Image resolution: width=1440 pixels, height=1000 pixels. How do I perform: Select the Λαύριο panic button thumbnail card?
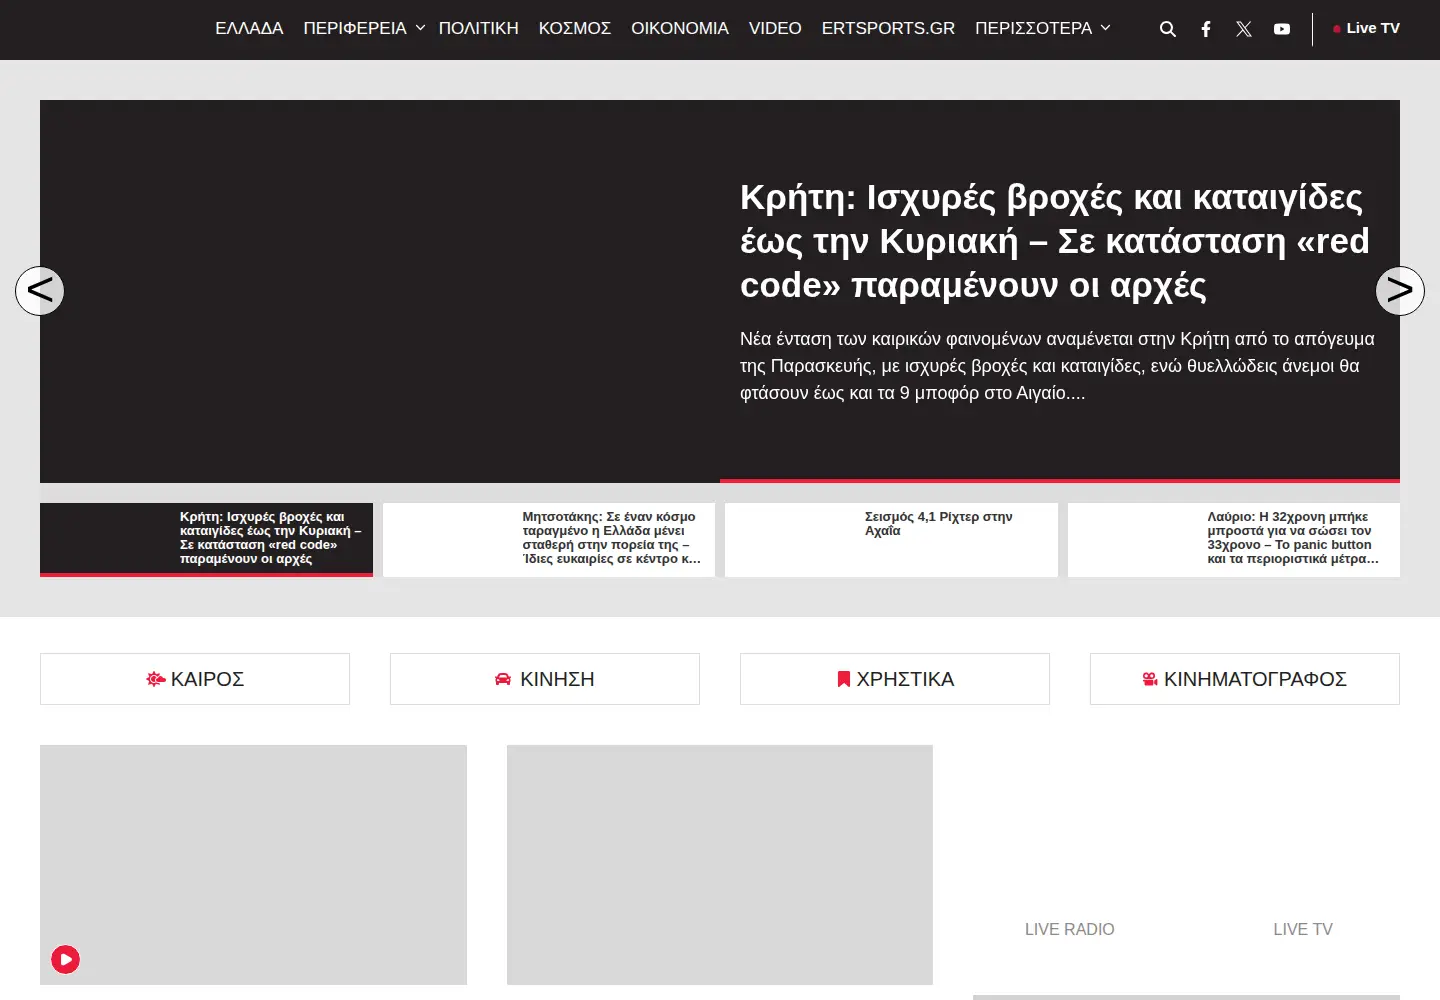point(1234,540)
